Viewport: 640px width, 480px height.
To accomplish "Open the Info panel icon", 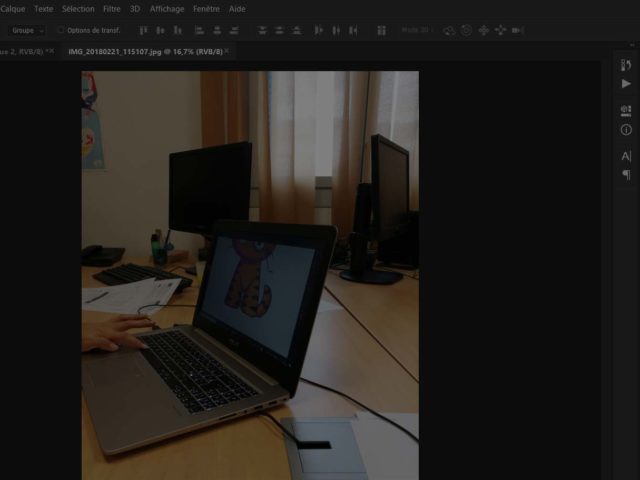I will tap(627, 130).
